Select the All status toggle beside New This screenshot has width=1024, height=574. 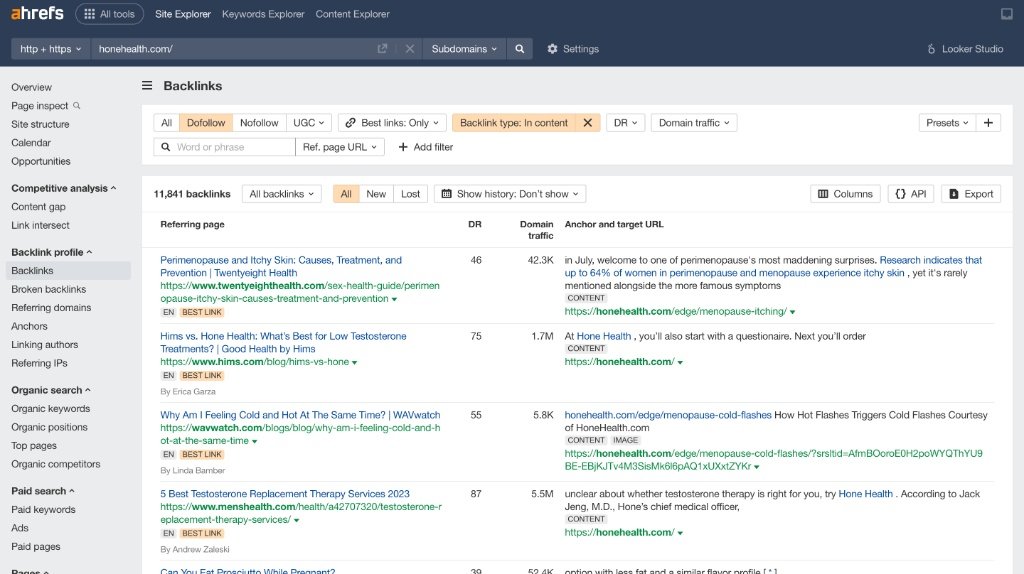[x=346, y=194]
